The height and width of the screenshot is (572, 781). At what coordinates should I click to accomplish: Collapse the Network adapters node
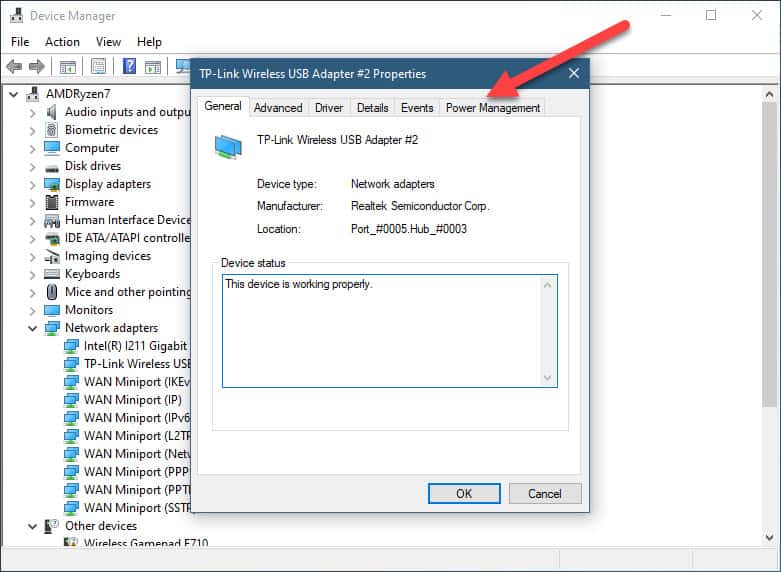click(32, 329)
